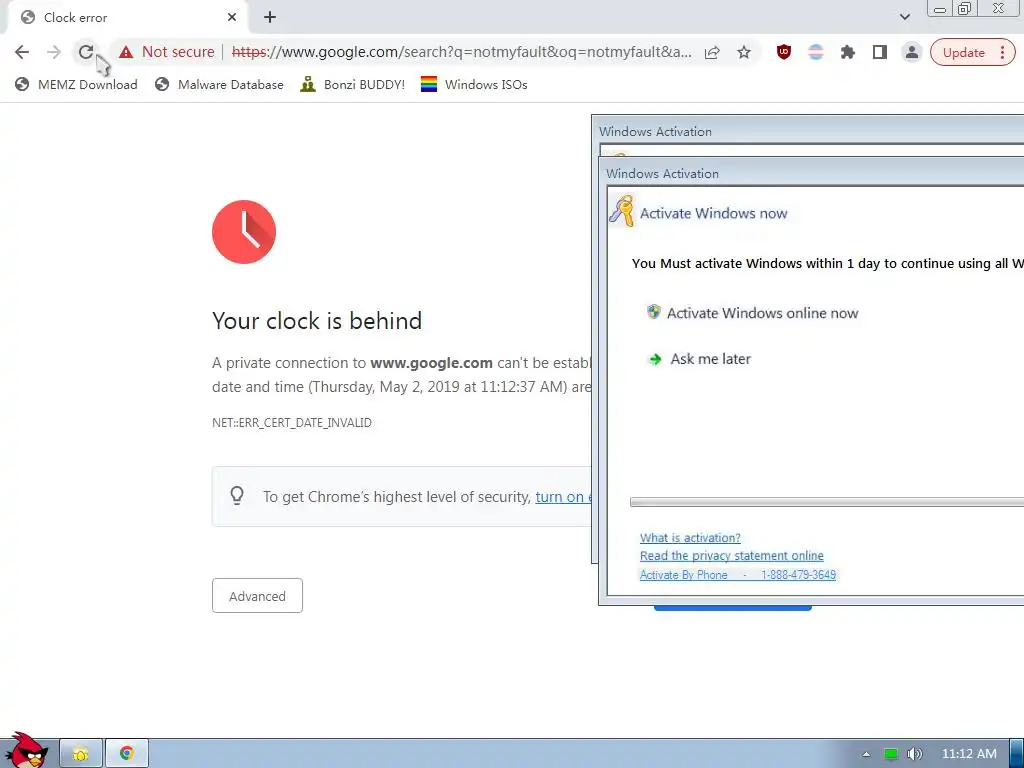1024x768 pixels.
Task: Open the tab search dropdown arrow
Action: coord(904,17)
